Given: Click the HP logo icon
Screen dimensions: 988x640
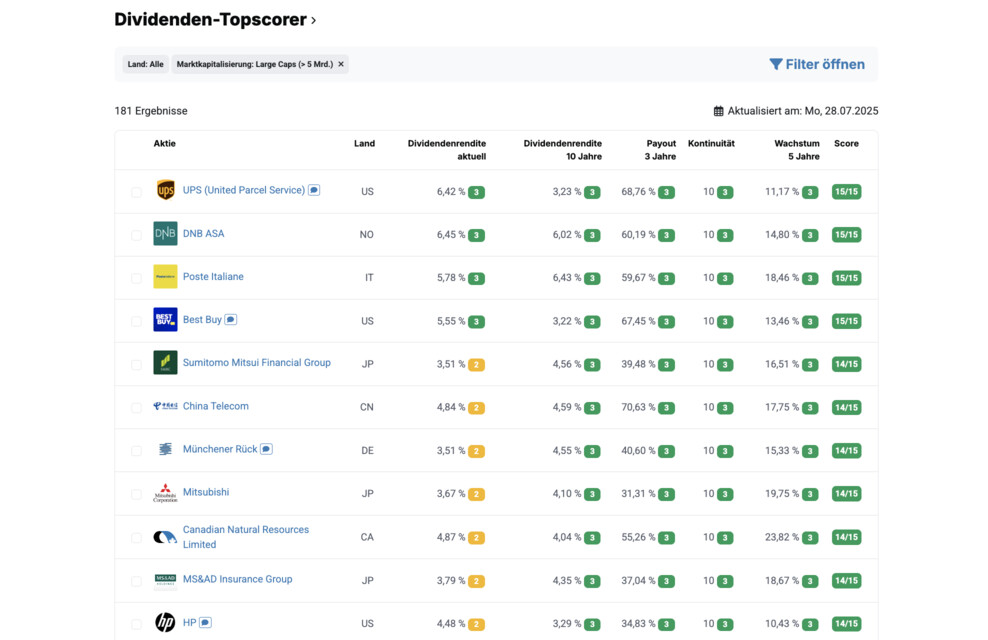Looking at the screenshot, I should coord(165,622).
